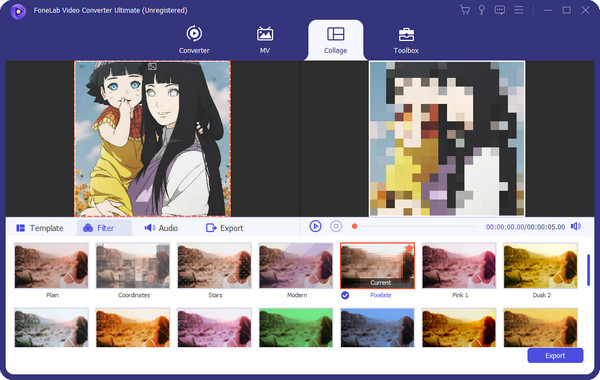Click the register key icon

pyautogui.click(x=482, y=10)
